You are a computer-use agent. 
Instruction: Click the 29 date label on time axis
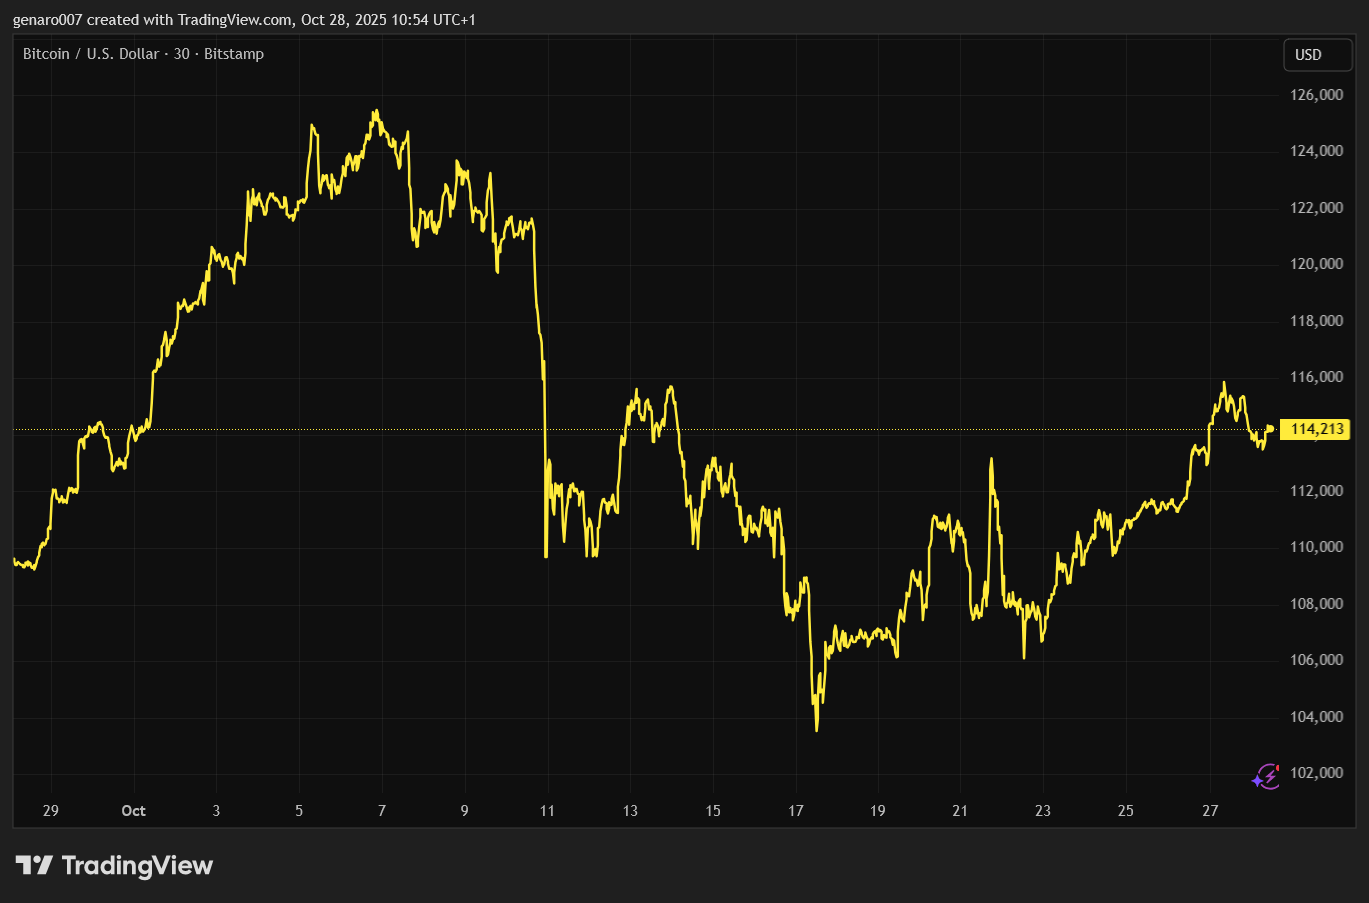(x=51, y=811)
